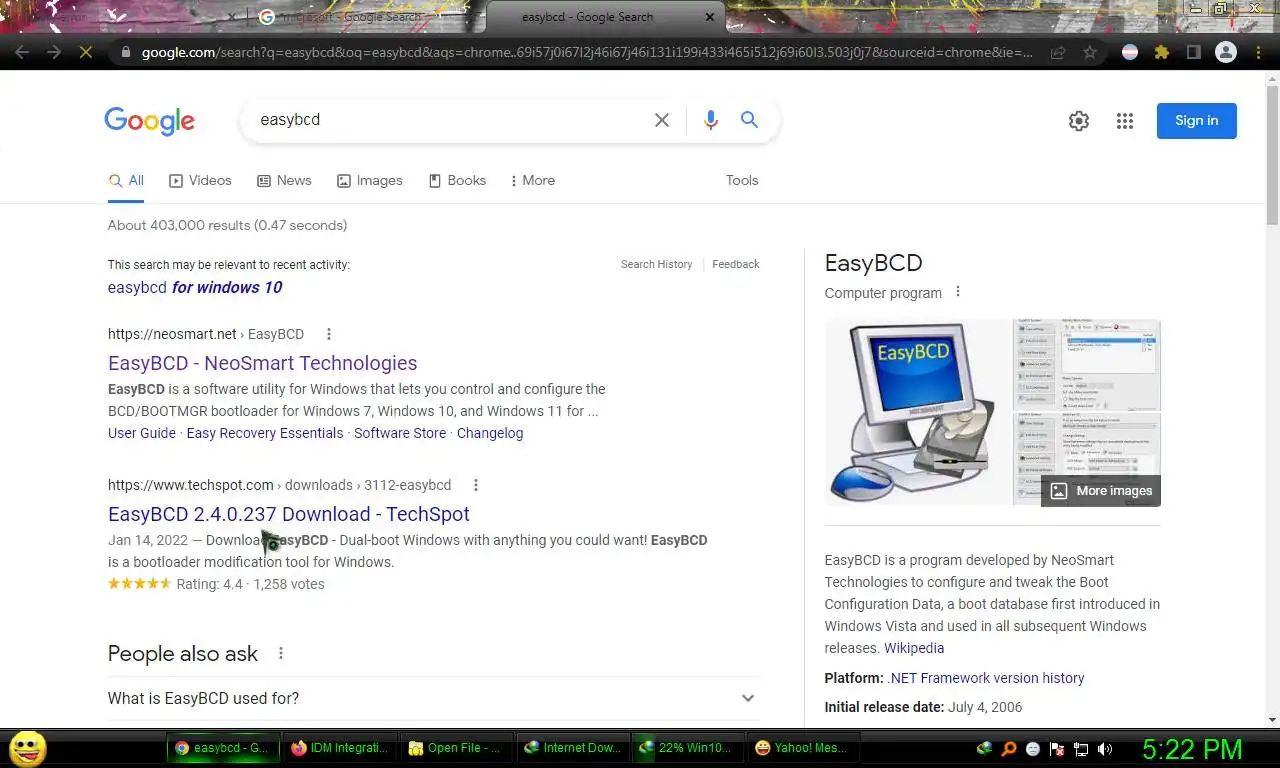
Task: Open Chrome extensions puzzle icon
Action: point(1162,52)
